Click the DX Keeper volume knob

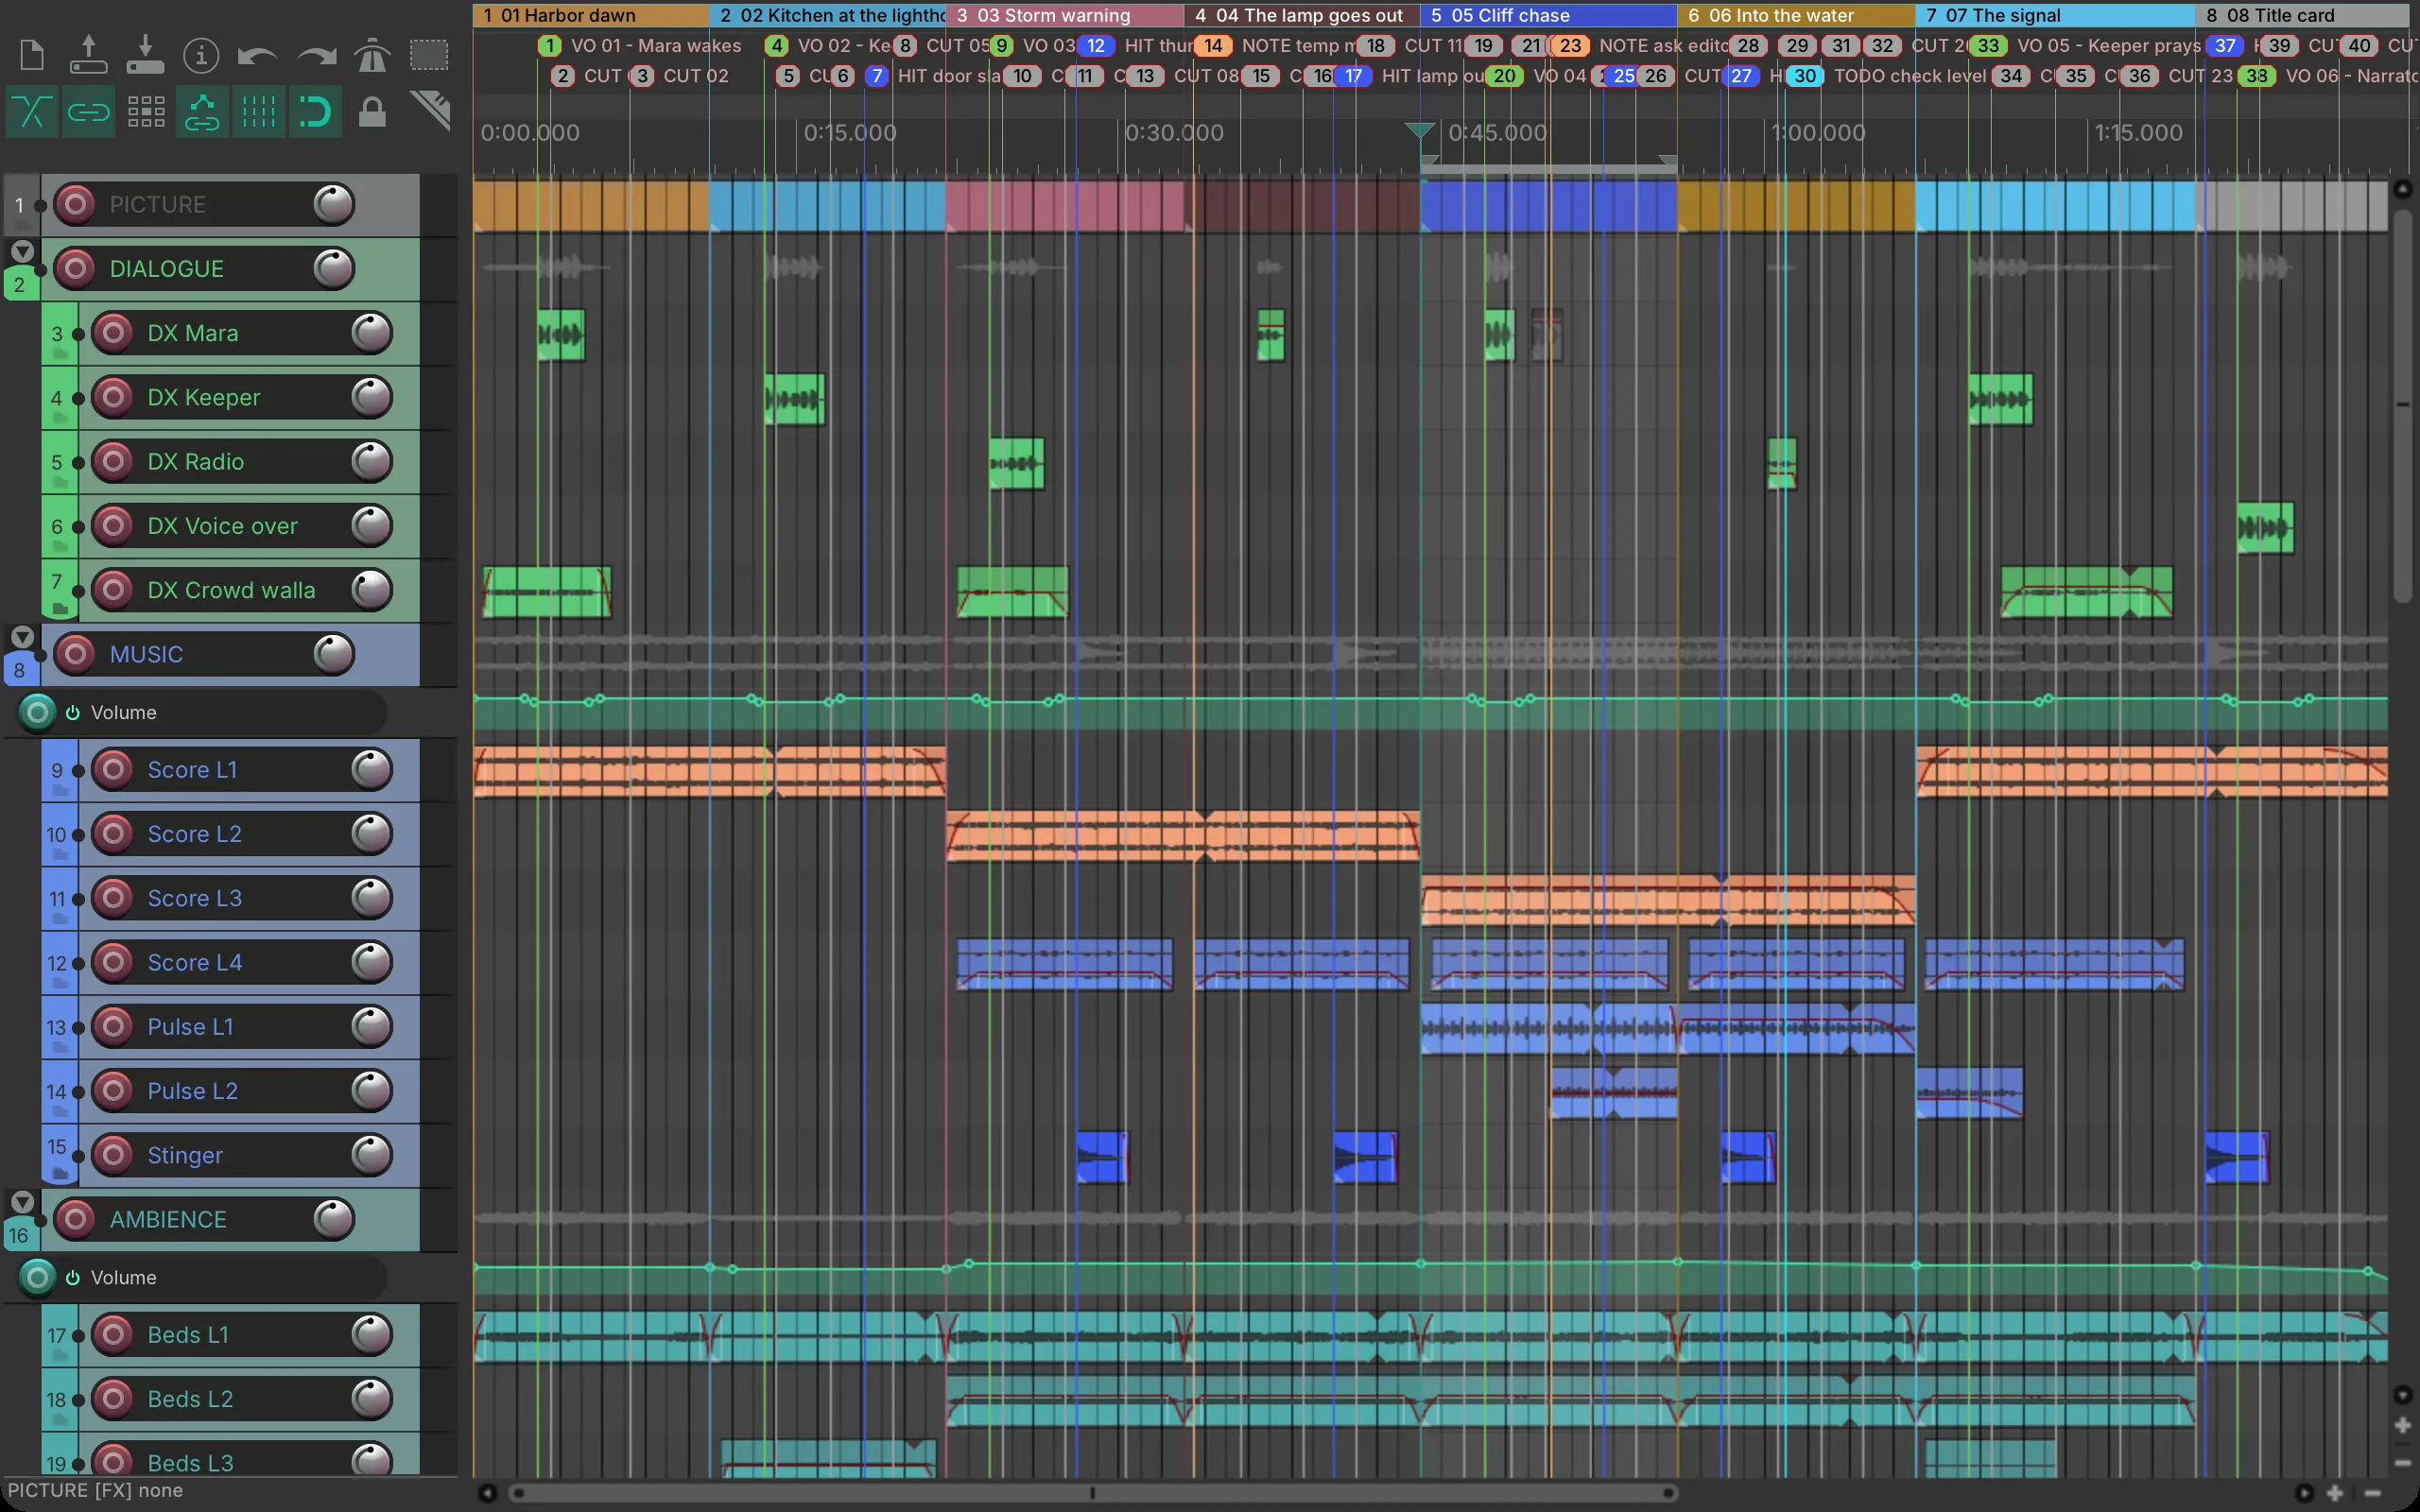tap(372, 397)
